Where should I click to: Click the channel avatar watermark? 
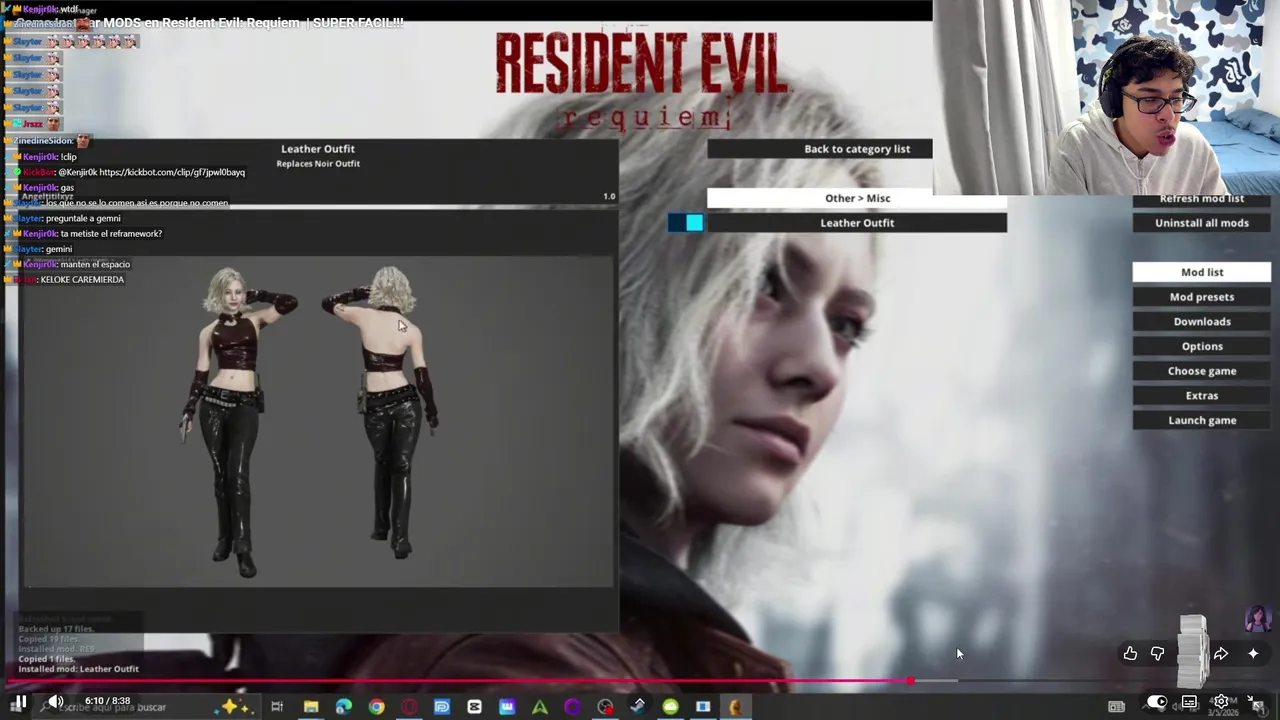point(1258,619)
